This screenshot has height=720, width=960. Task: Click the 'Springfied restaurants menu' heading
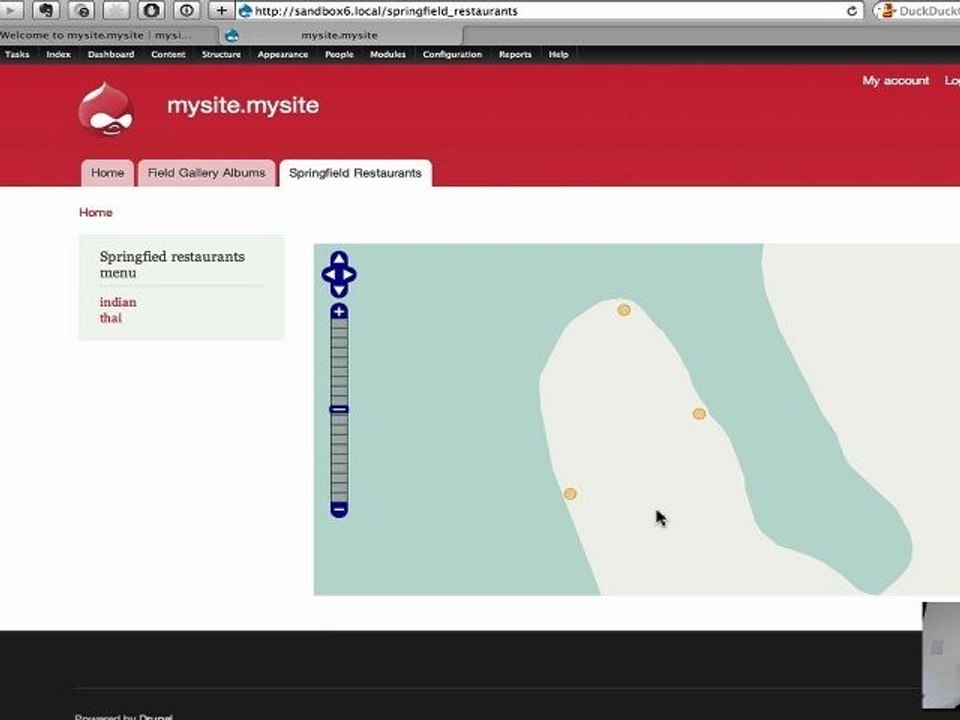click(172, 264)
